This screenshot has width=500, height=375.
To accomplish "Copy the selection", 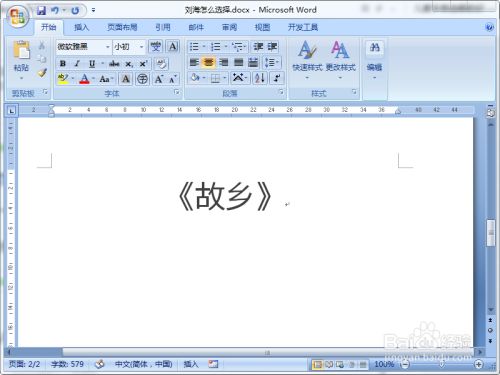I will coord(42,59).
